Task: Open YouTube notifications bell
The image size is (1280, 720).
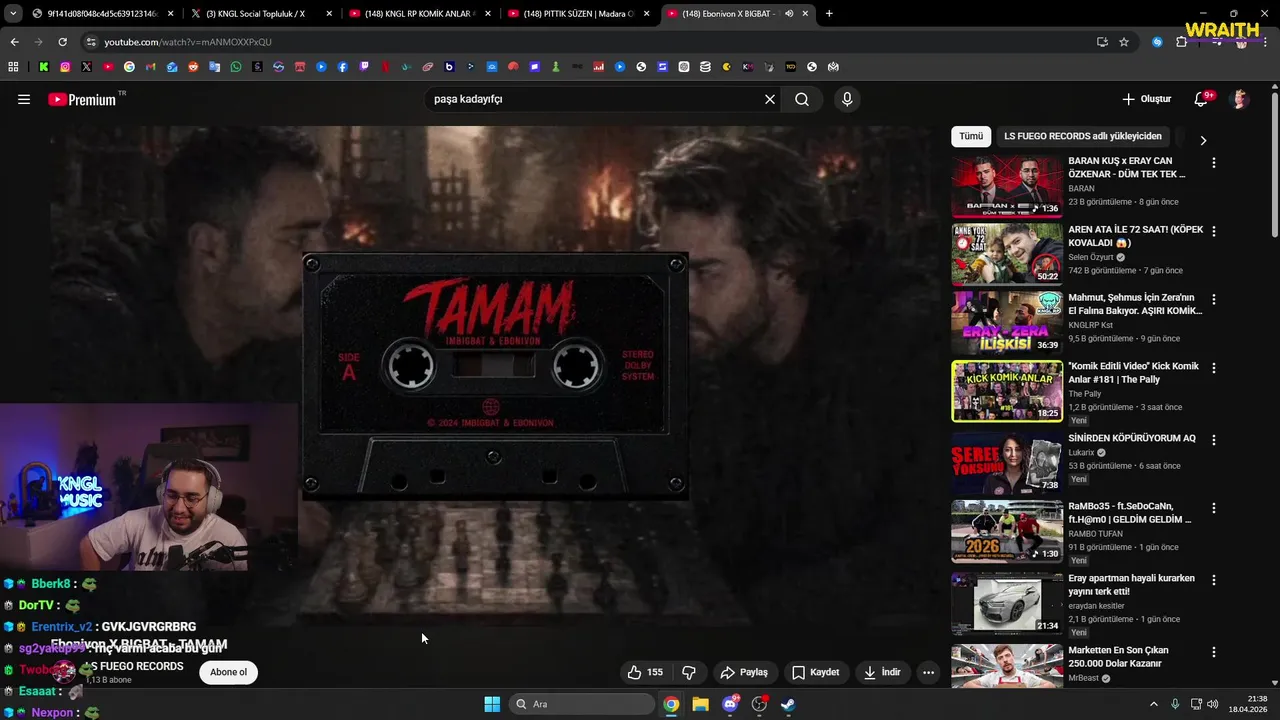Action: click(1202, 99)
